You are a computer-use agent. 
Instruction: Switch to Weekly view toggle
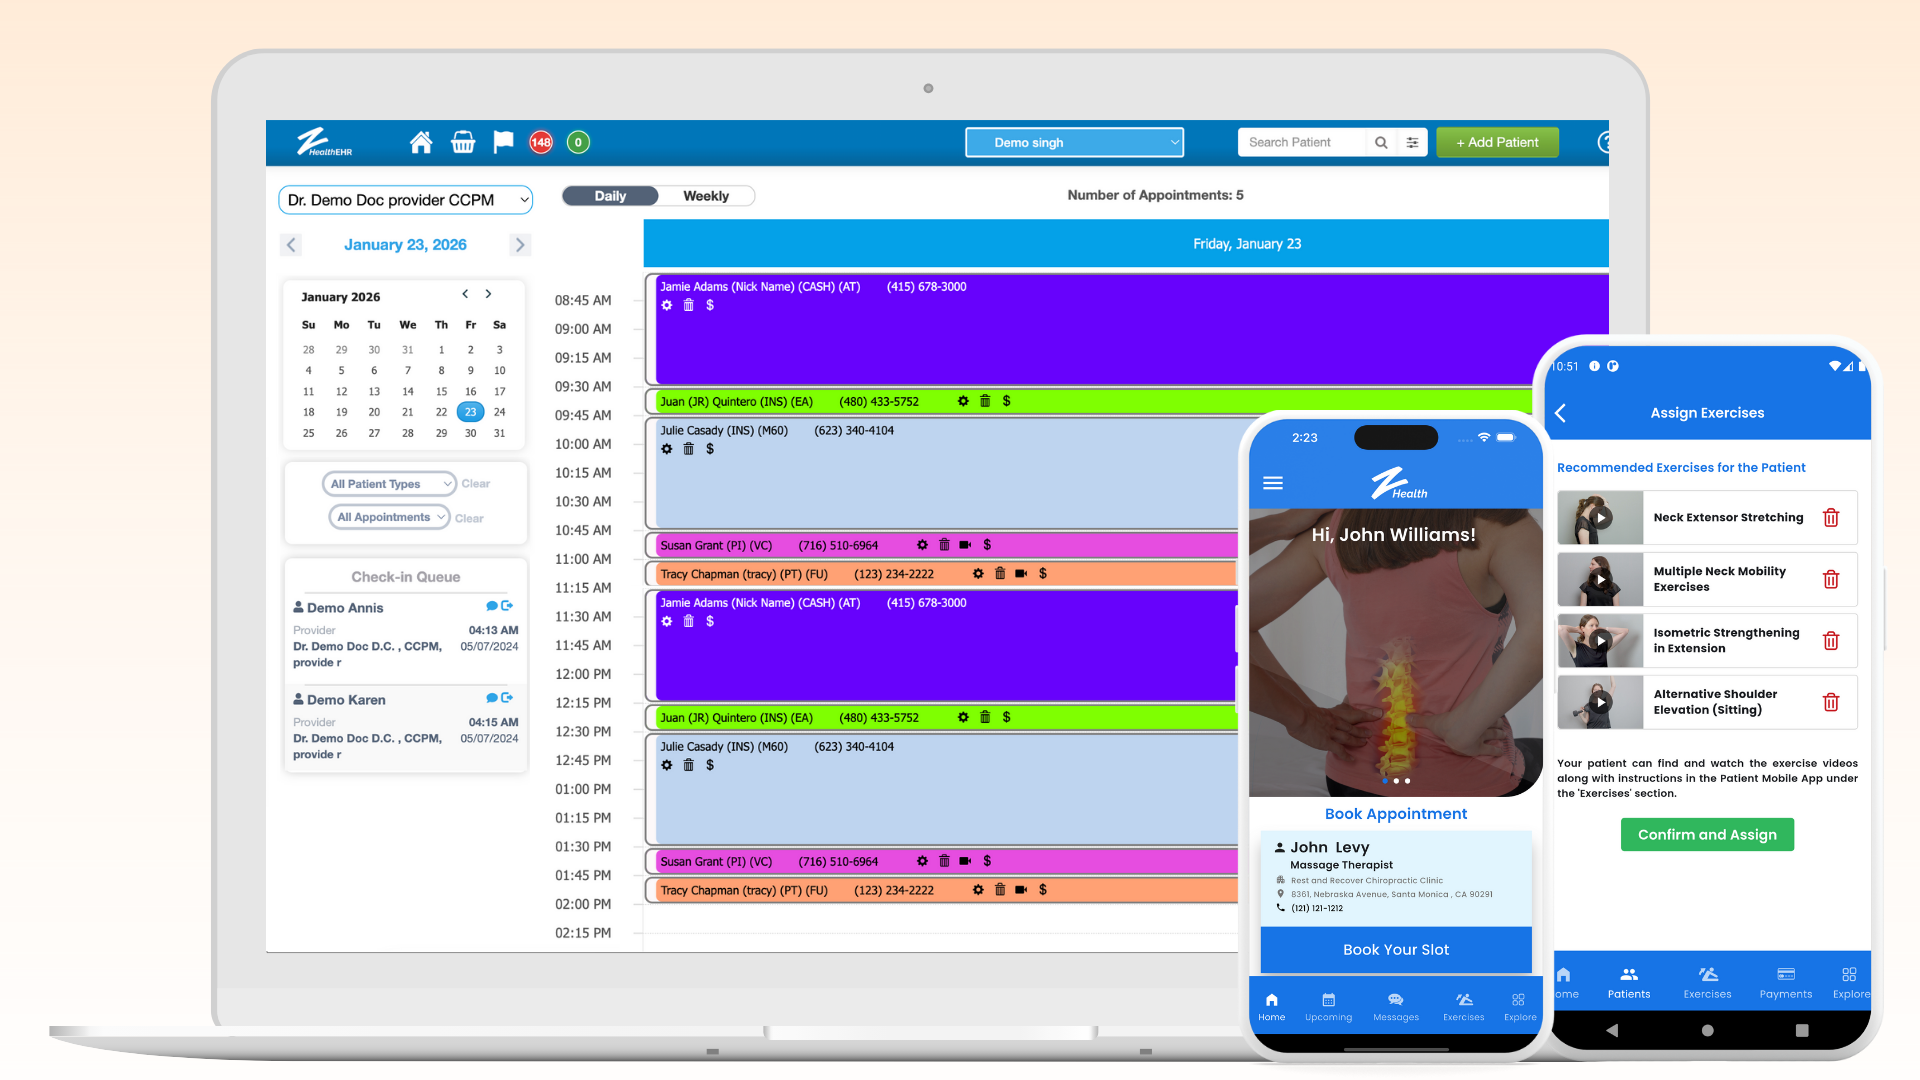(x=706, y=197)
